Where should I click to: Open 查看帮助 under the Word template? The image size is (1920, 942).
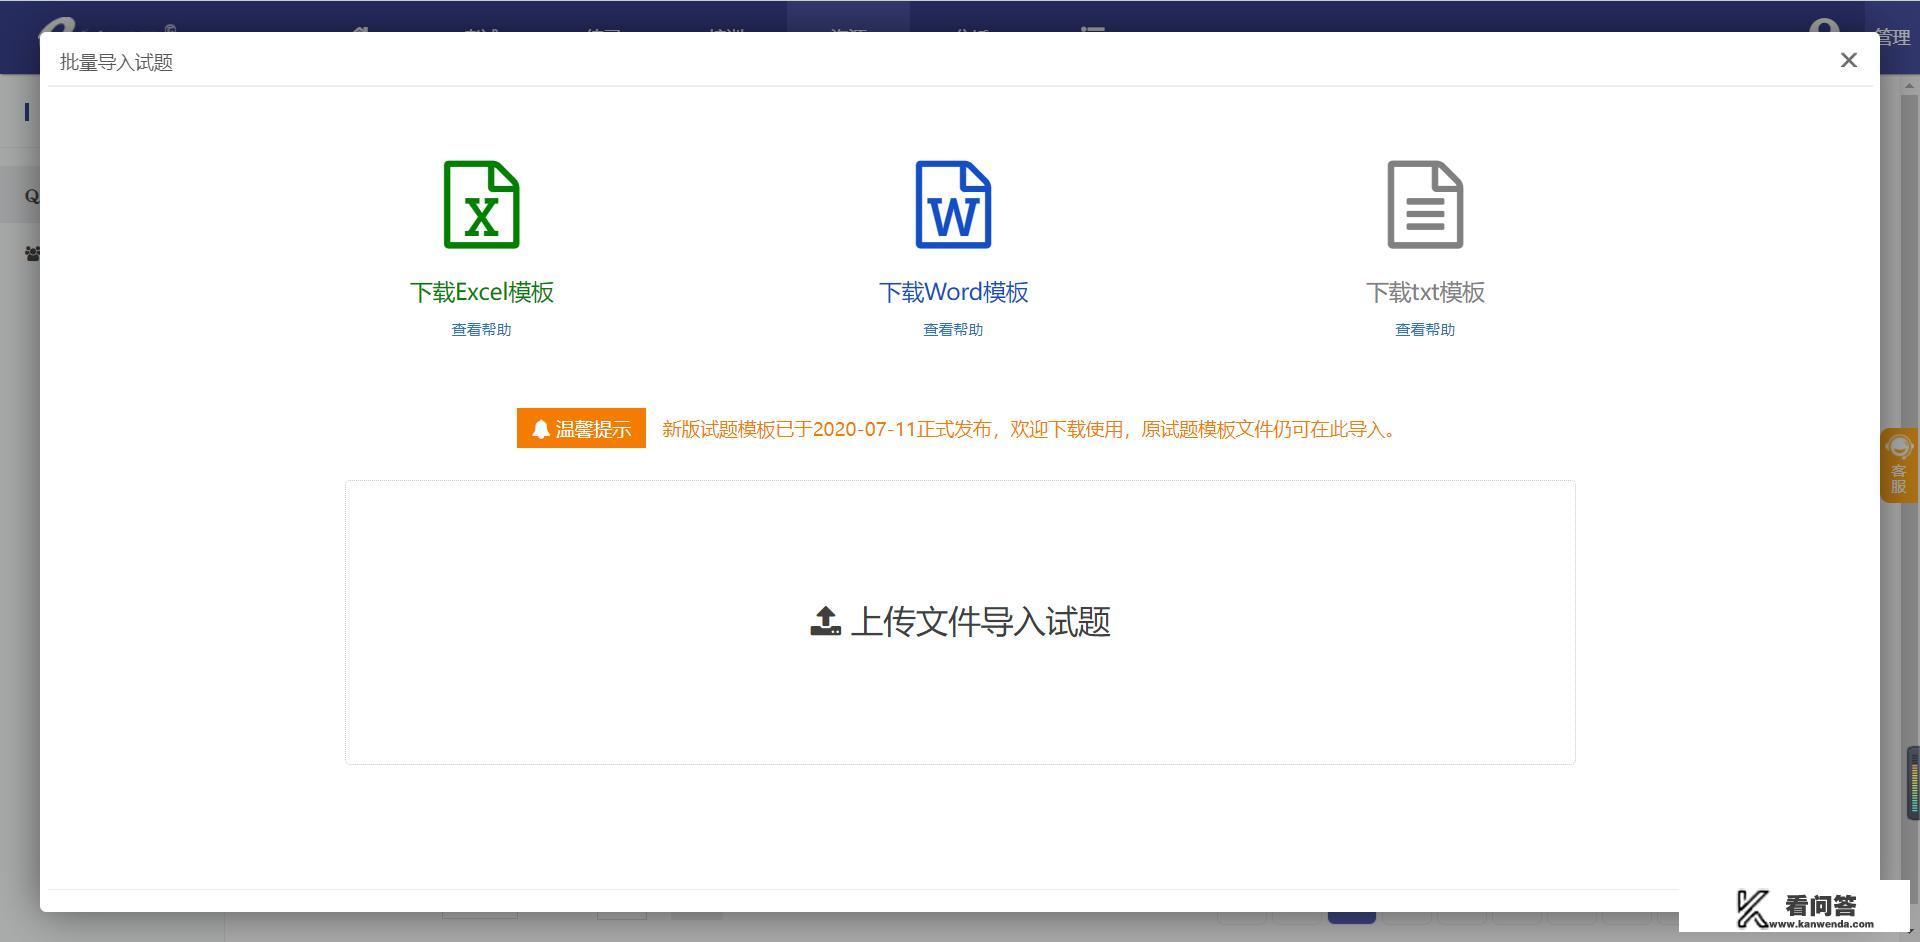coord(952,329)
